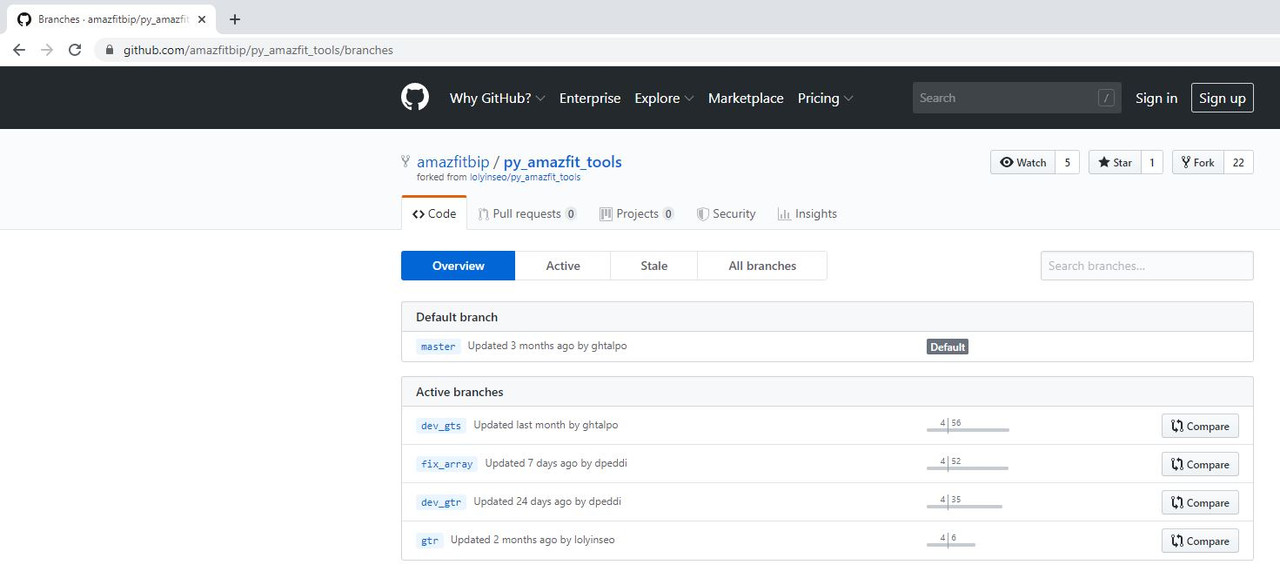The image size is (1280, 573).
Task: Open the Insights tab
Action: tap(807, 214)
